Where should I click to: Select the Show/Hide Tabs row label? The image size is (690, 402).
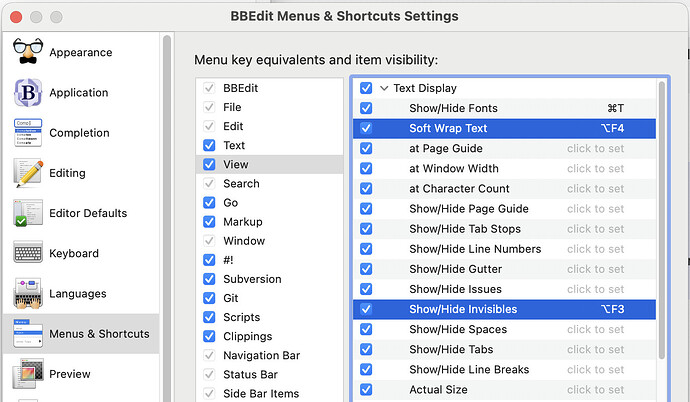click(x=451, y=349)
